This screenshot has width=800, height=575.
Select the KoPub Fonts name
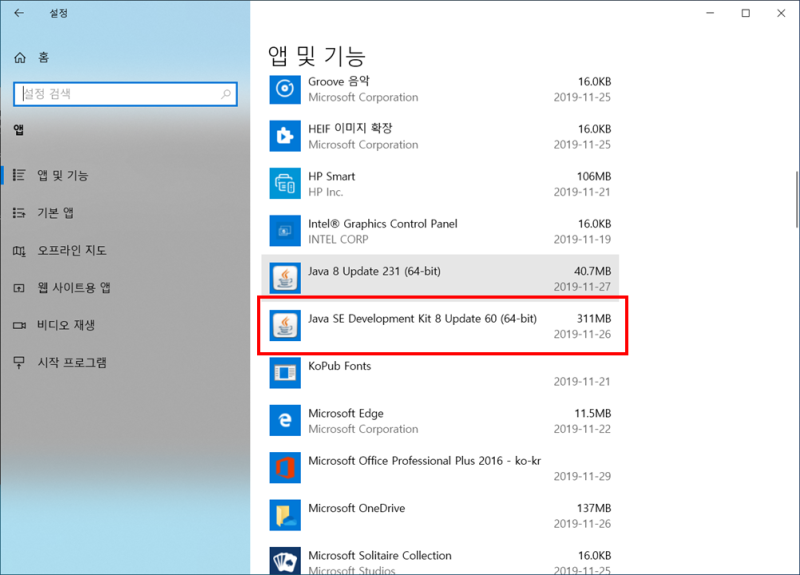339,366
